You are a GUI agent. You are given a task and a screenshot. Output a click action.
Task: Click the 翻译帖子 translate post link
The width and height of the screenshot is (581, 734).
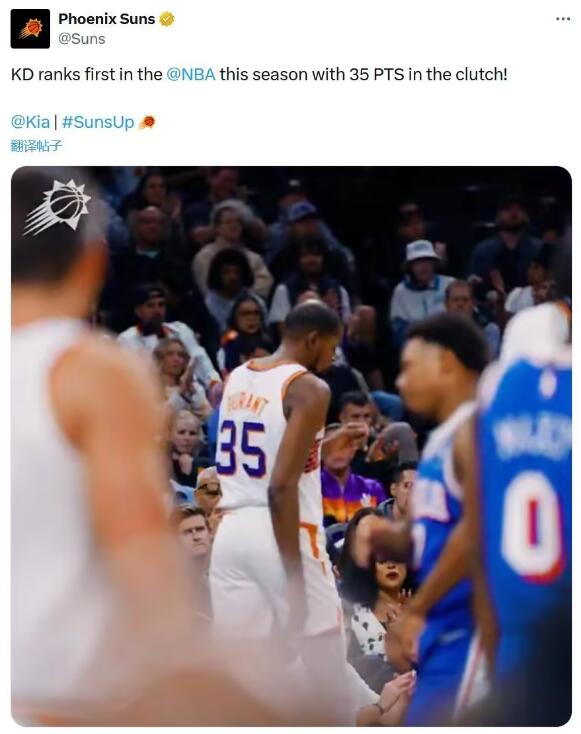pyautogui.click(x=36, y=146)
